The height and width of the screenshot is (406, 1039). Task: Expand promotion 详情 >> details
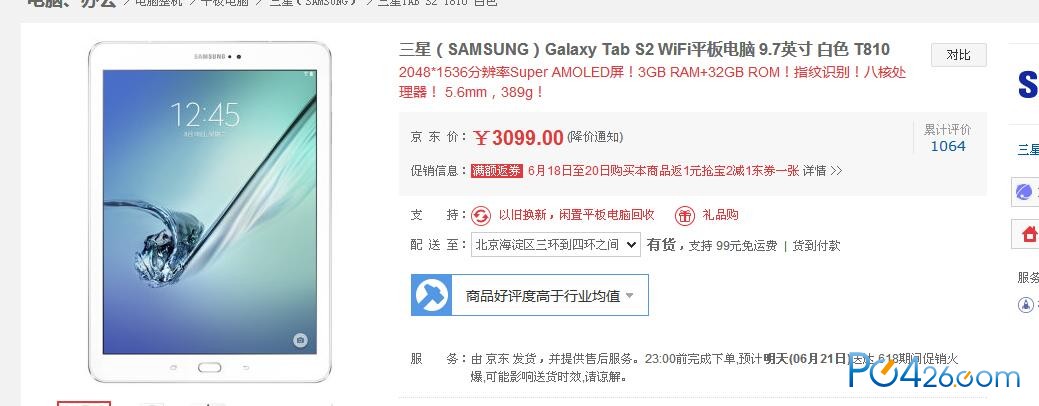point(822,171)
